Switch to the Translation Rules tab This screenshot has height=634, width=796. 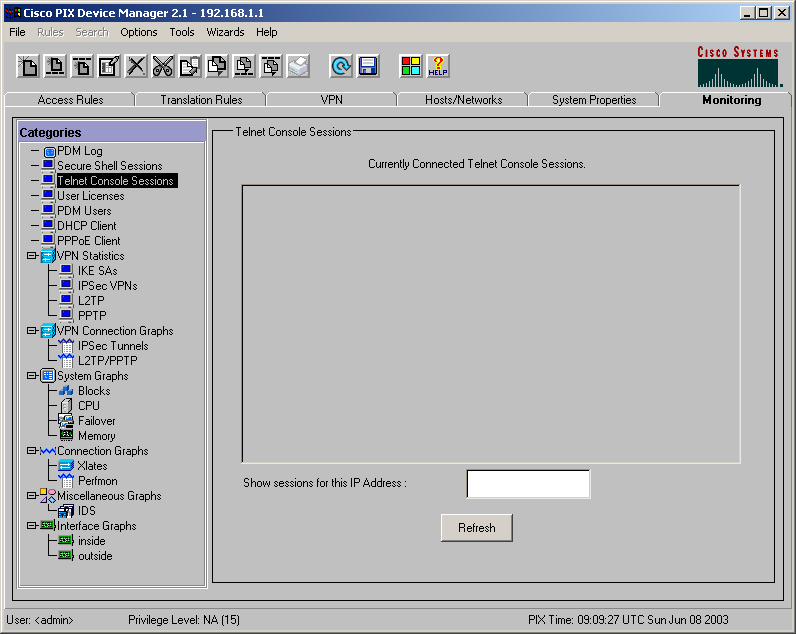tap(201, 100)
